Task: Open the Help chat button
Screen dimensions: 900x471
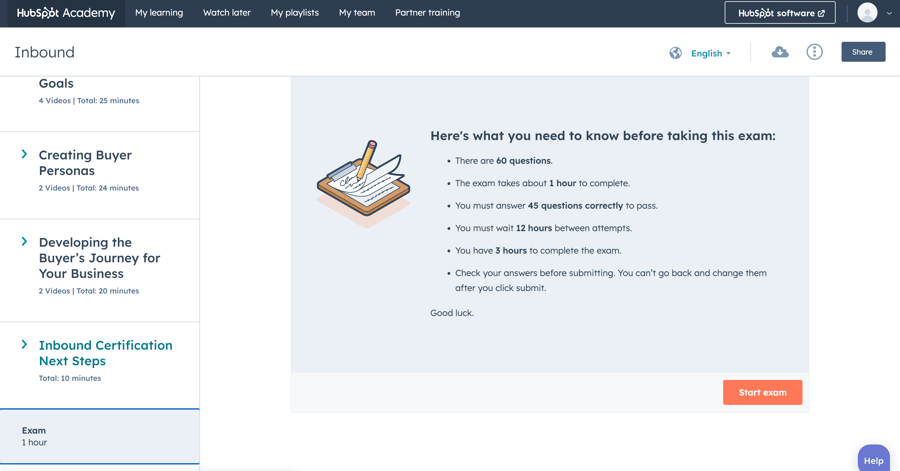Action: click(874, 460)
